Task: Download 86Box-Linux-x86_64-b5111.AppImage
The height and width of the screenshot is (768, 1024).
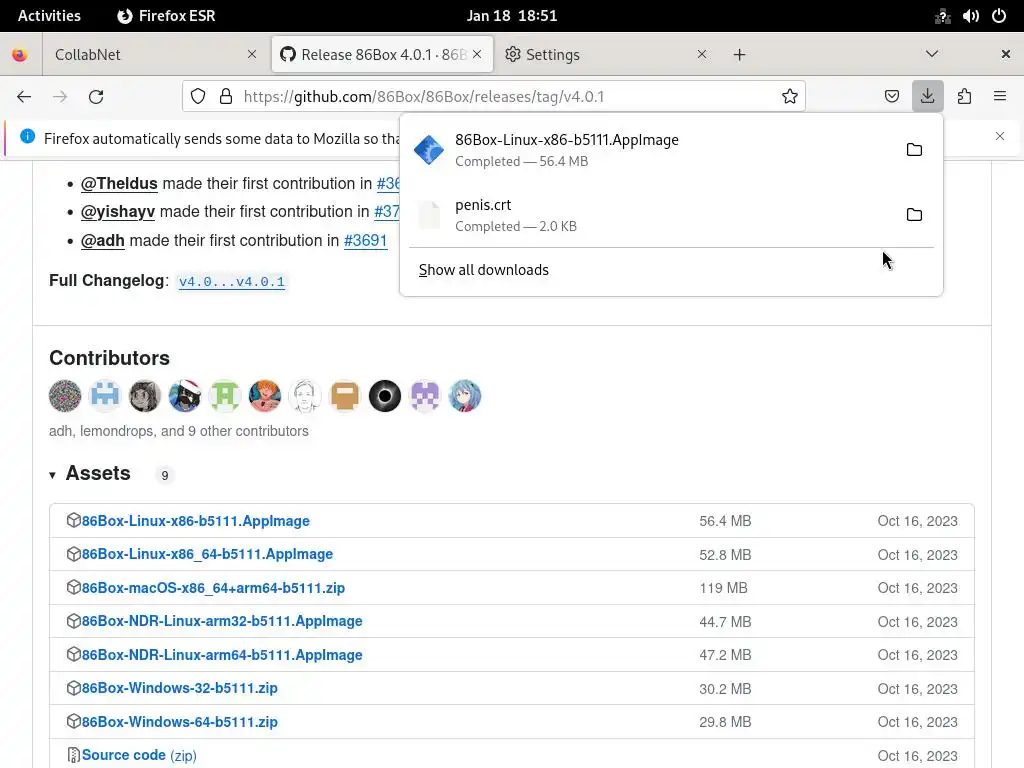Action: pos(207,554)
